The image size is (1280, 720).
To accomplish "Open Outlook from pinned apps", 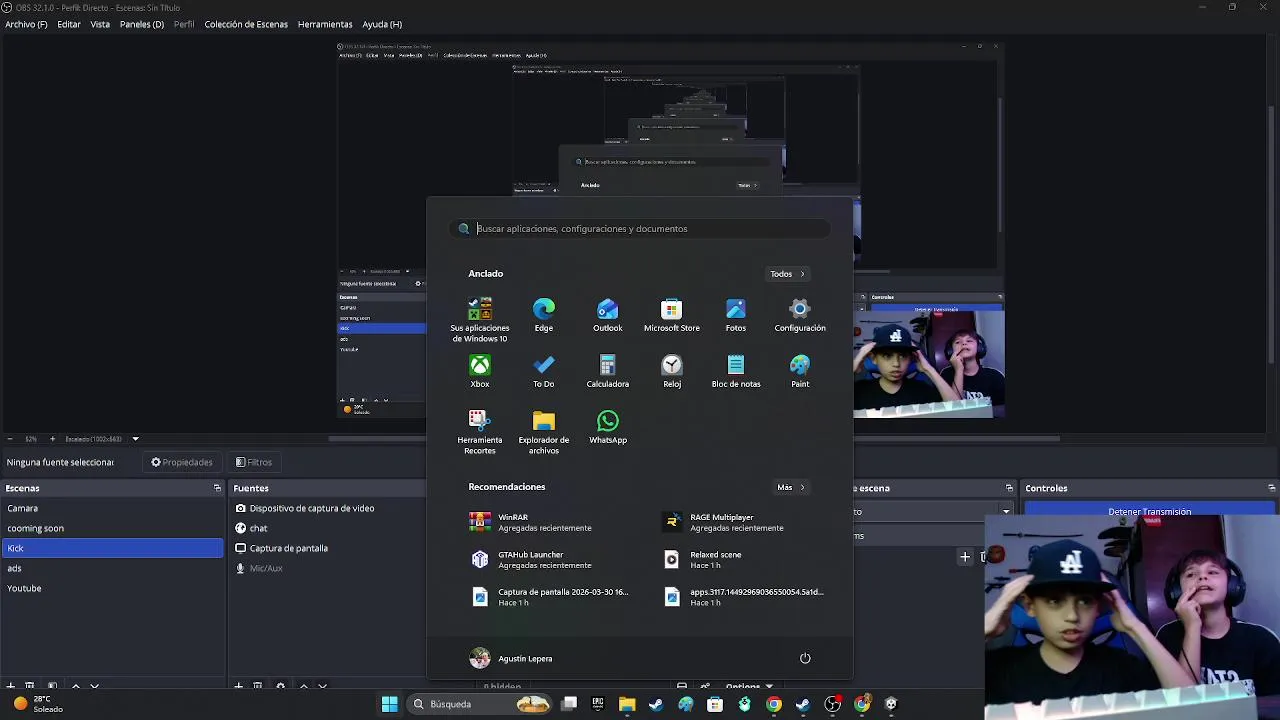I will point(607,315).
